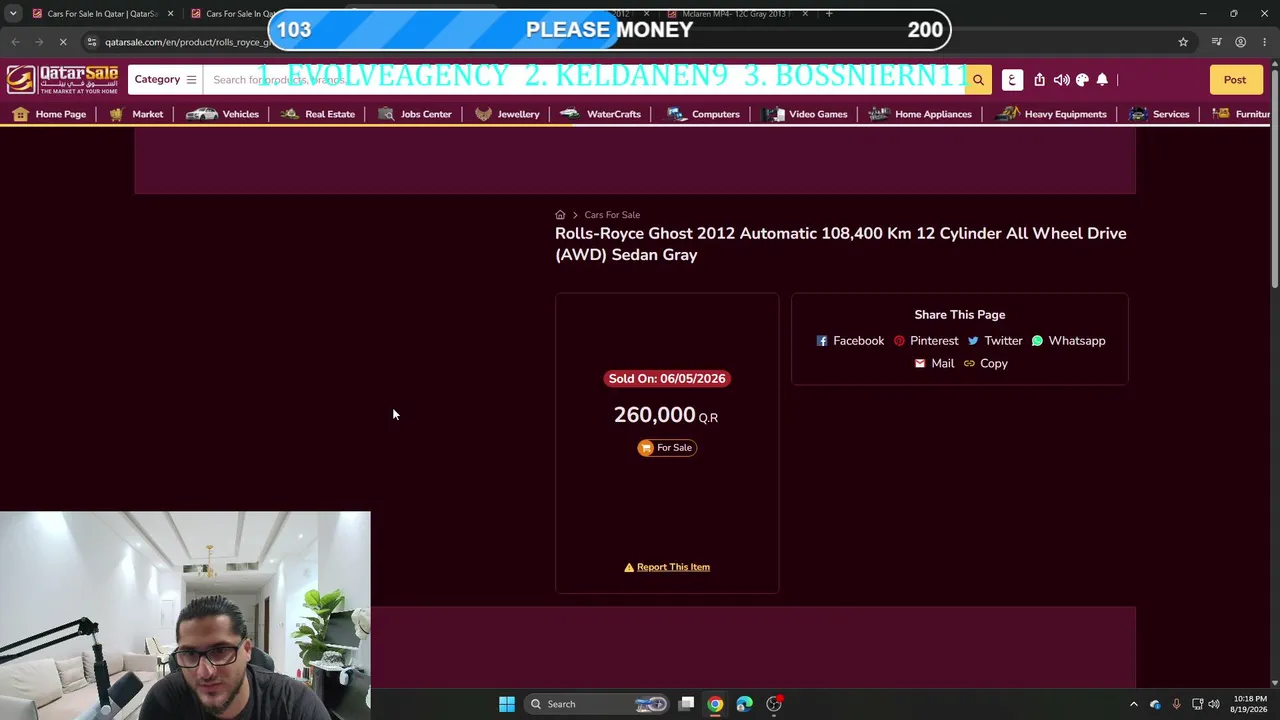The image size is (1280, 720).
Task: Open the Category dropdown
Action: pyautogui.click(x=166, y=80)
